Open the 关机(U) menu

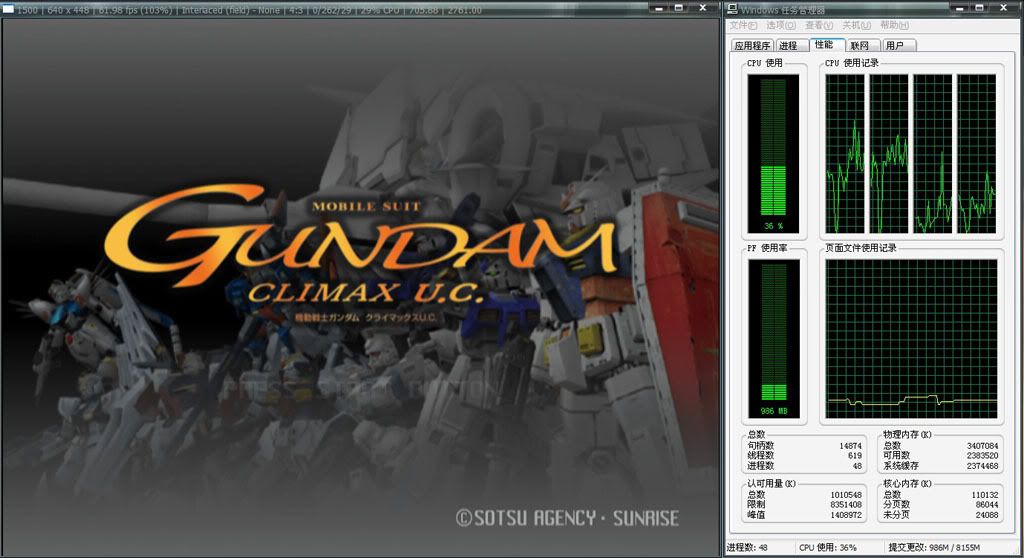click(x=857, y=25)
